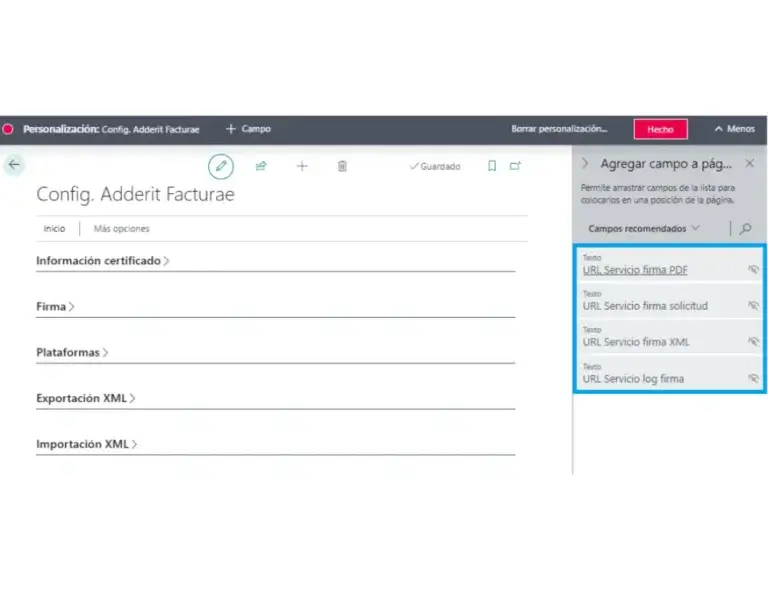Click the edit pencil icon
768x590 pixels.
[221, 166]
